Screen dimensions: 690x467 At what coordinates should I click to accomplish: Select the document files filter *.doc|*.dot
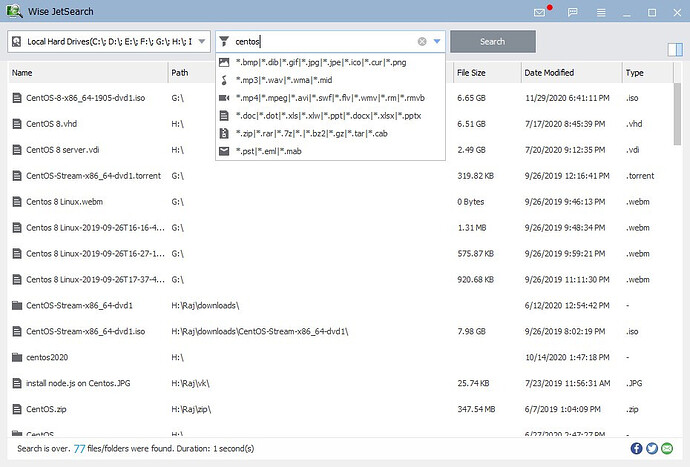[330, 116]
